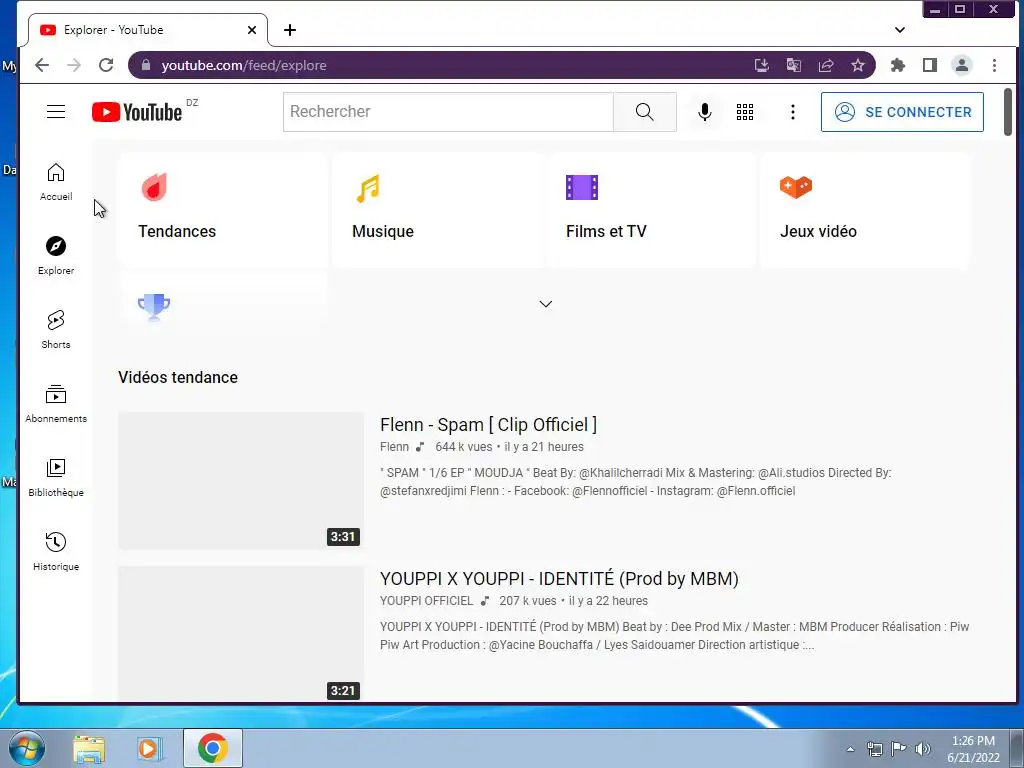Open the Musique category card
Image resolution: width=1024 pixels, height=768 pixels.
click(x=437, y=210)
